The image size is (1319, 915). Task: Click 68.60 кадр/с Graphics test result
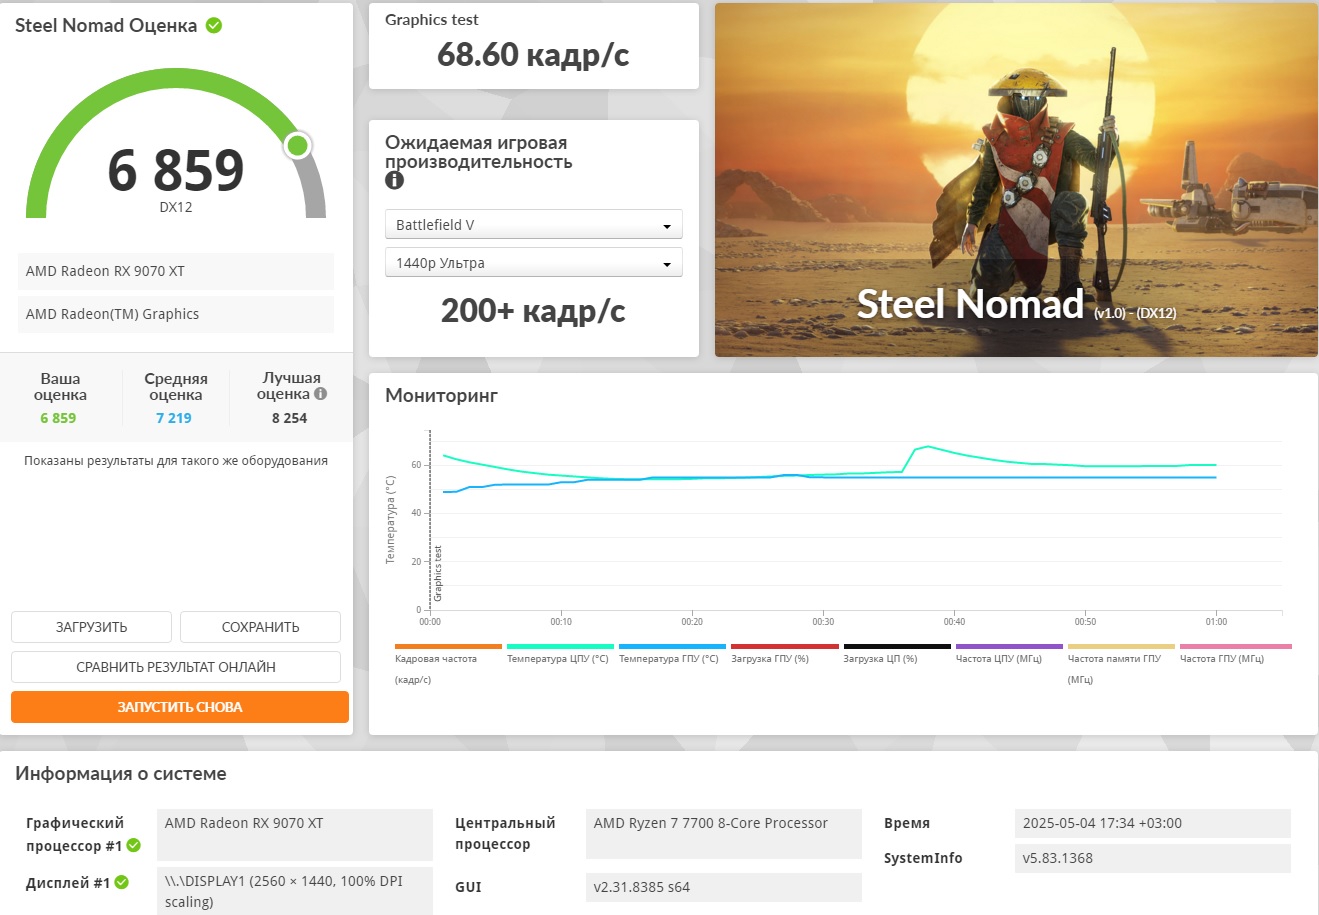(x=533, y=55)
